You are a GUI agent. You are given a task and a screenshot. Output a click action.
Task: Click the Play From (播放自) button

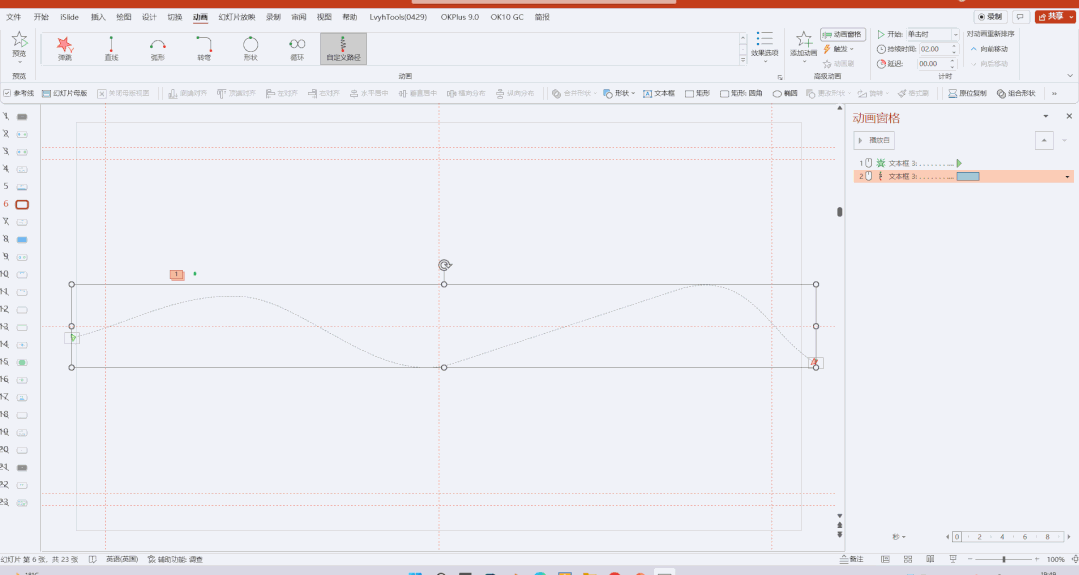874,140
